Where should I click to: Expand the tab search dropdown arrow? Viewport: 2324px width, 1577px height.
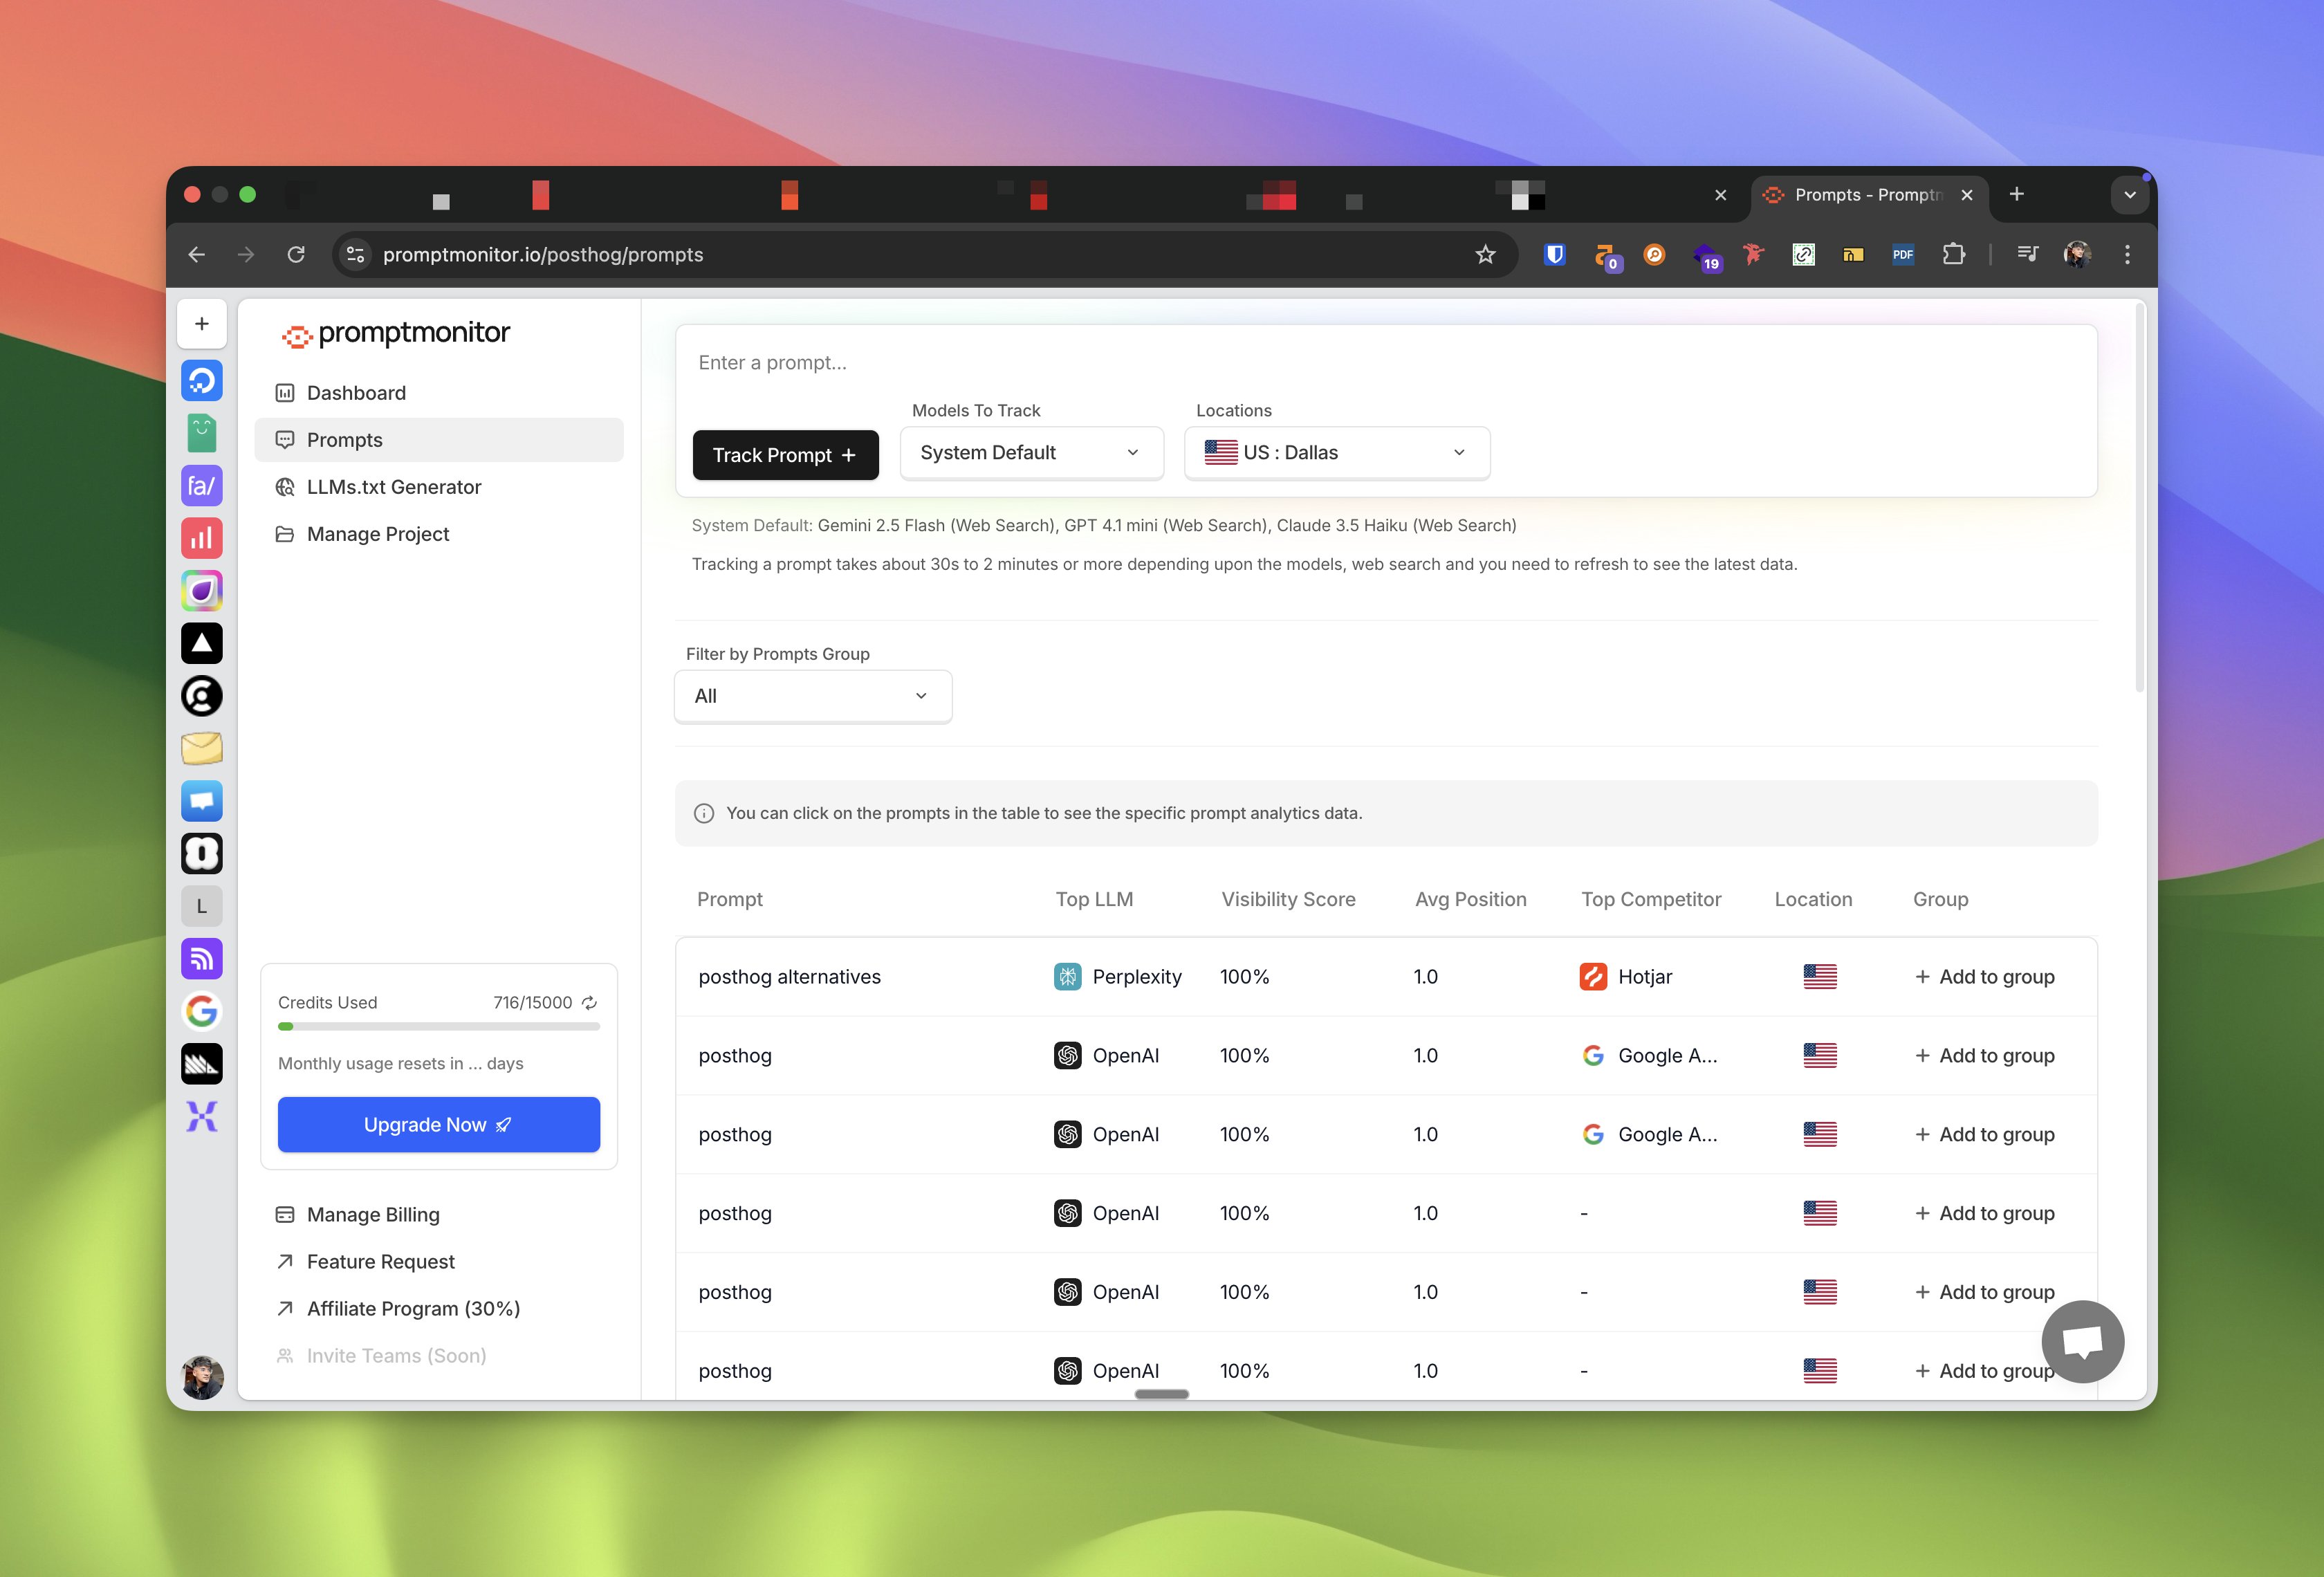2130,195
